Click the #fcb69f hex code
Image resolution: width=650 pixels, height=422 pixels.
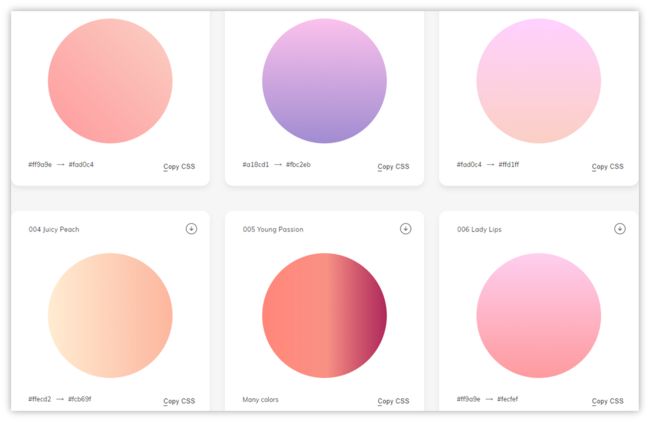pyautogui.click(x=80, y=399)
